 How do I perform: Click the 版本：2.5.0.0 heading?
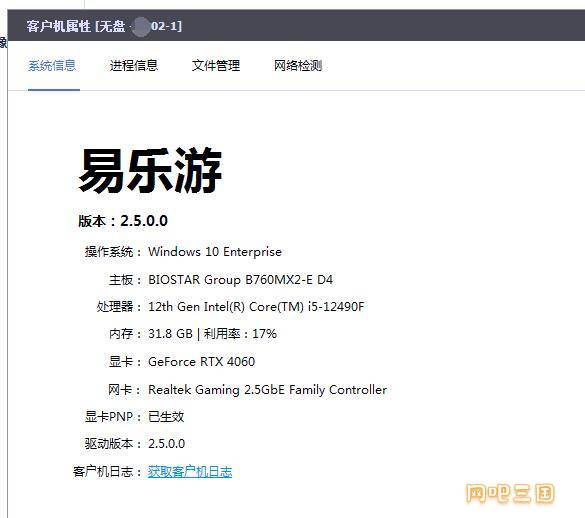pyautogui.click(x=123, y=221)
